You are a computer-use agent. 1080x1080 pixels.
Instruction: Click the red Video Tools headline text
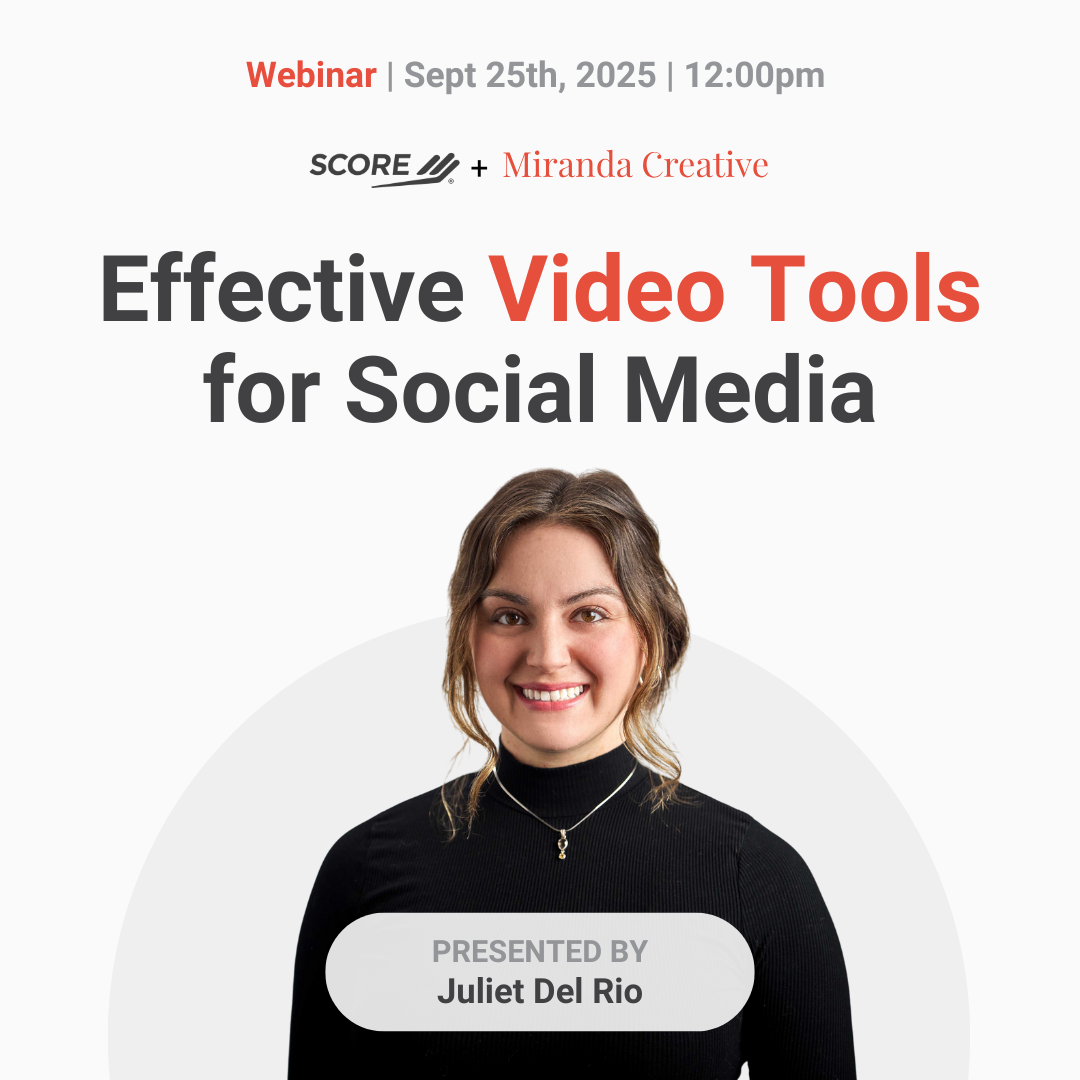735,290
